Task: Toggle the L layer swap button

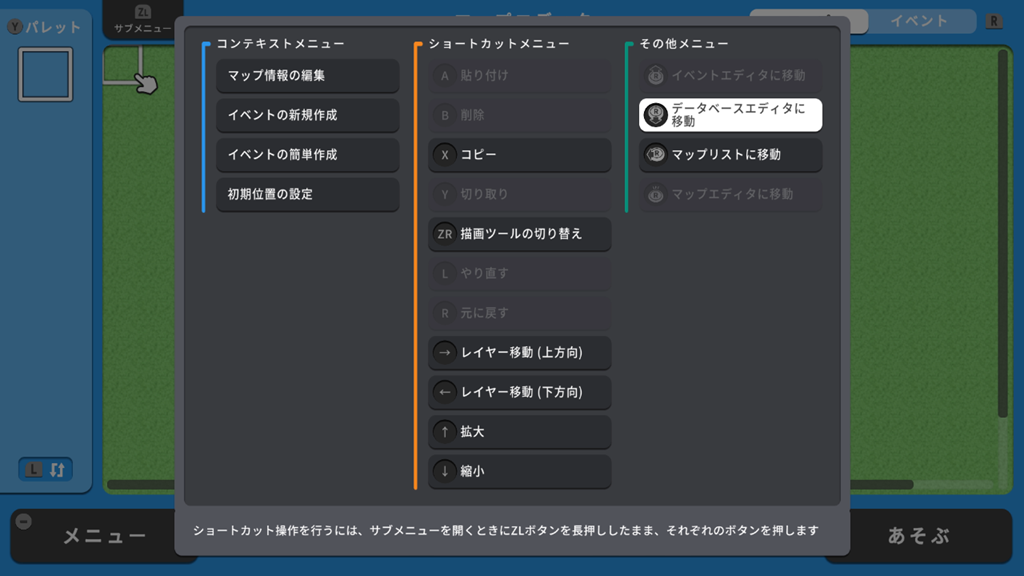Action: click(46, 469)
